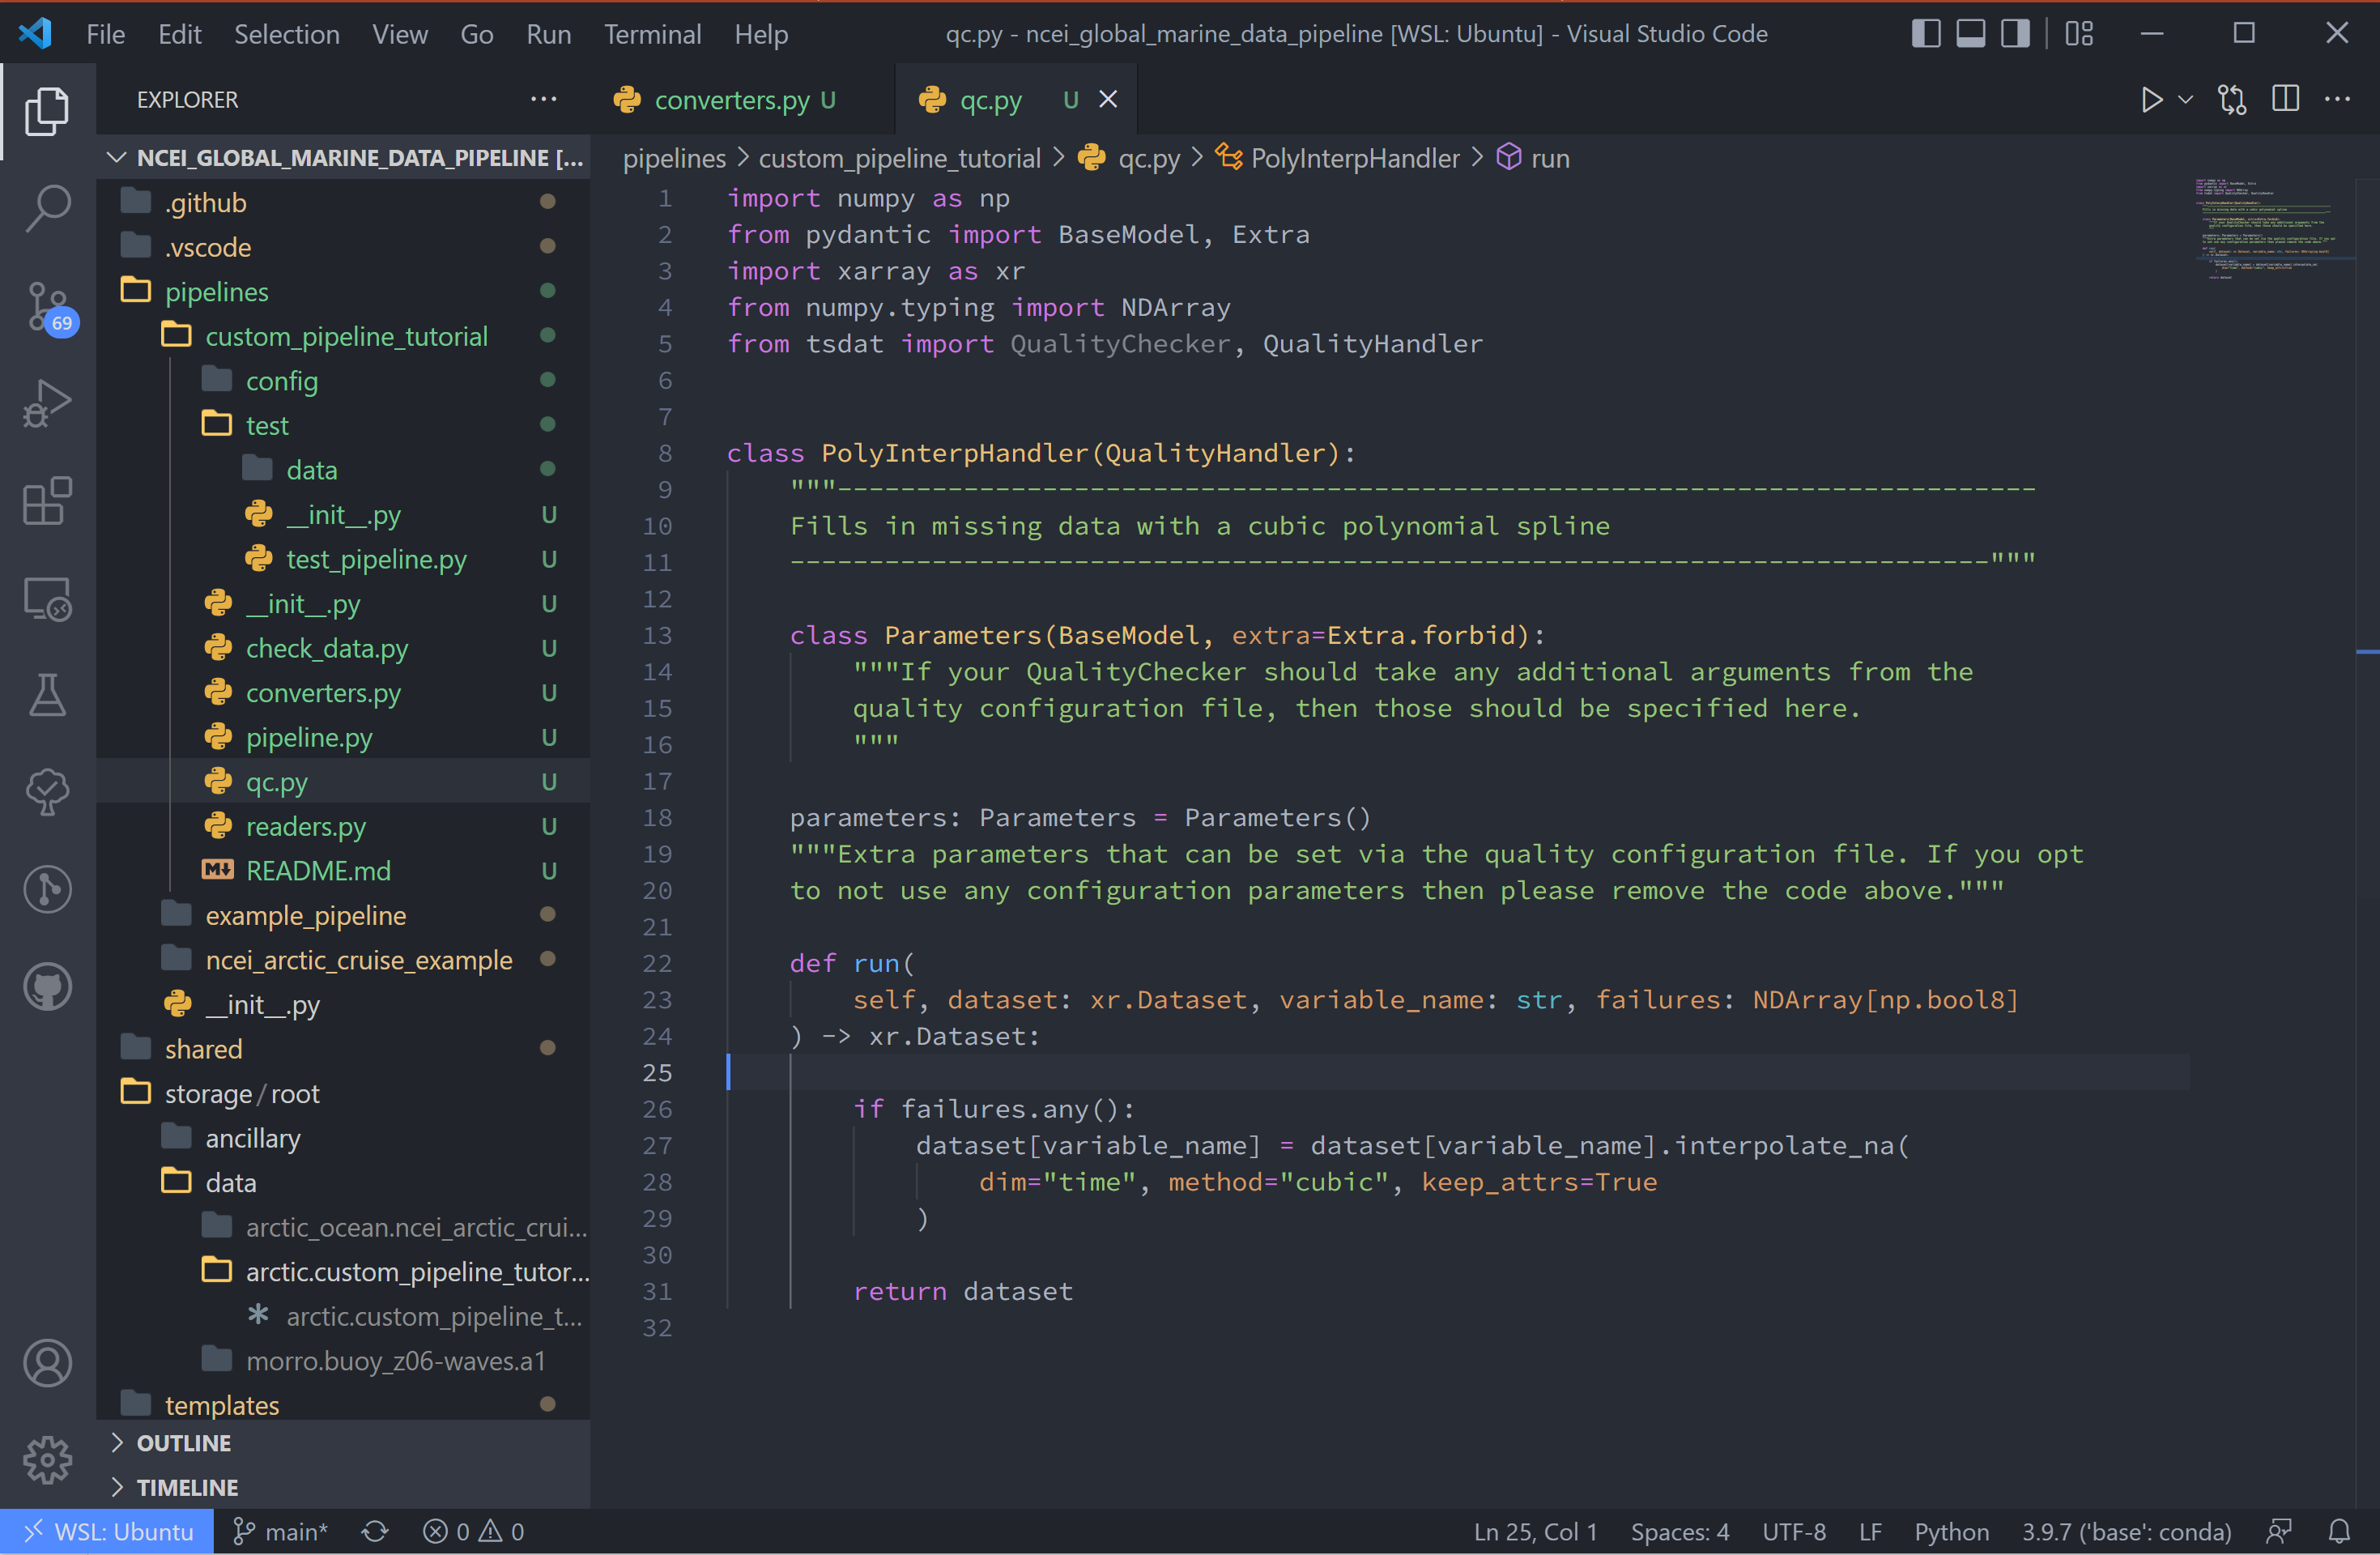Click Spaces: 4 indentation setting
The width and height of the screenshot is (2380, 1555).
click(1680, 1531)
